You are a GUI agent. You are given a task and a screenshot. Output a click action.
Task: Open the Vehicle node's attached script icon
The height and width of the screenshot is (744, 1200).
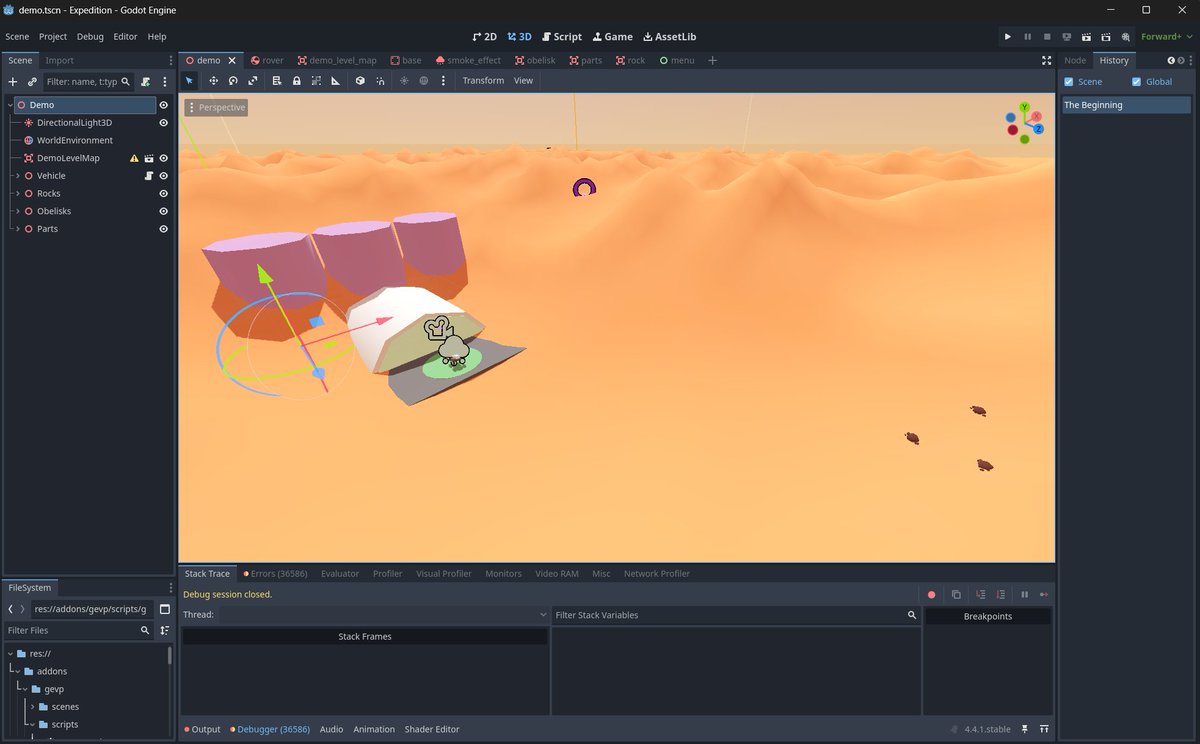(x=148, y=176)
